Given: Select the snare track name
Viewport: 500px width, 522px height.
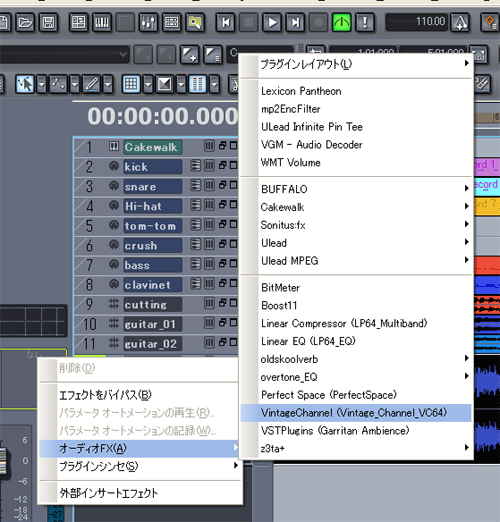Looking at the screenshot, I should pos(152,186).
